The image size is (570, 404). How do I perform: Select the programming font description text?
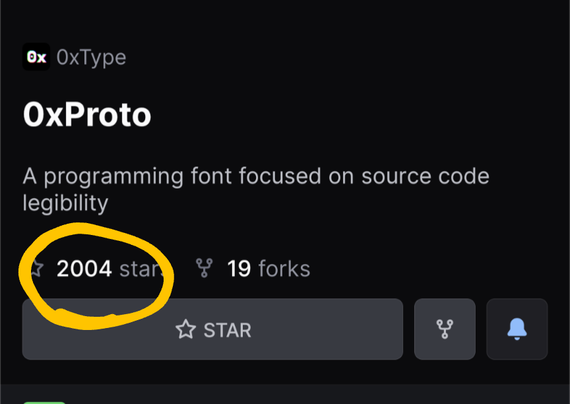click(256, 190)
